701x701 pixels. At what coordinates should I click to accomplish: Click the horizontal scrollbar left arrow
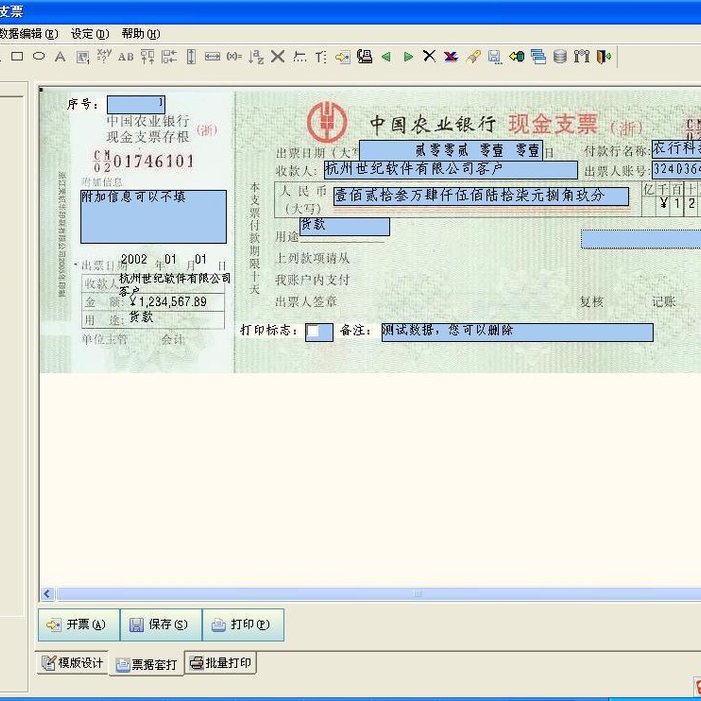[47, 594]
